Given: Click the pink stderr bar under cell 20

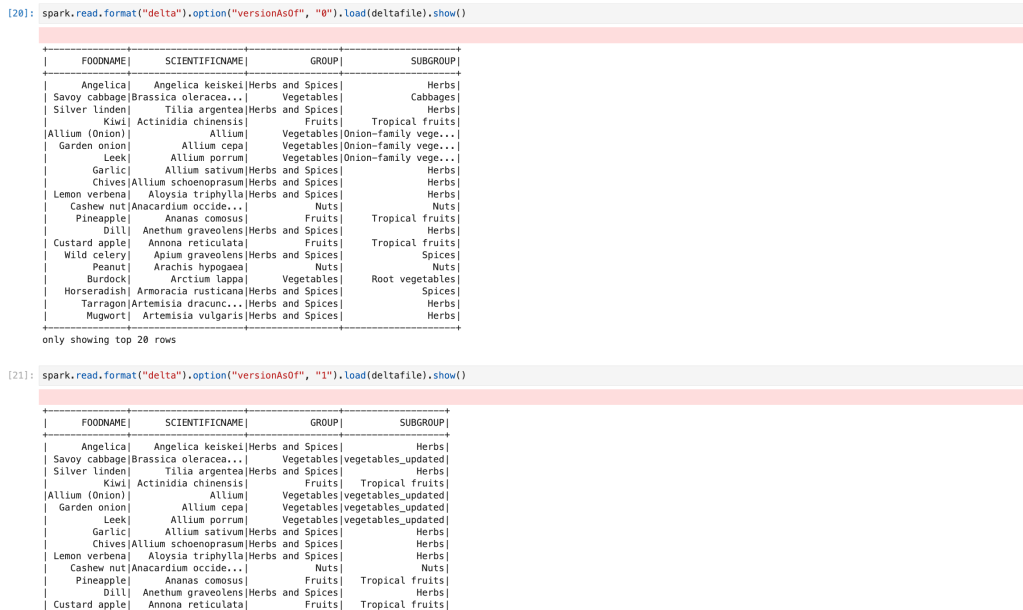Looking at the screenshot, I should [x=530, y=35].
